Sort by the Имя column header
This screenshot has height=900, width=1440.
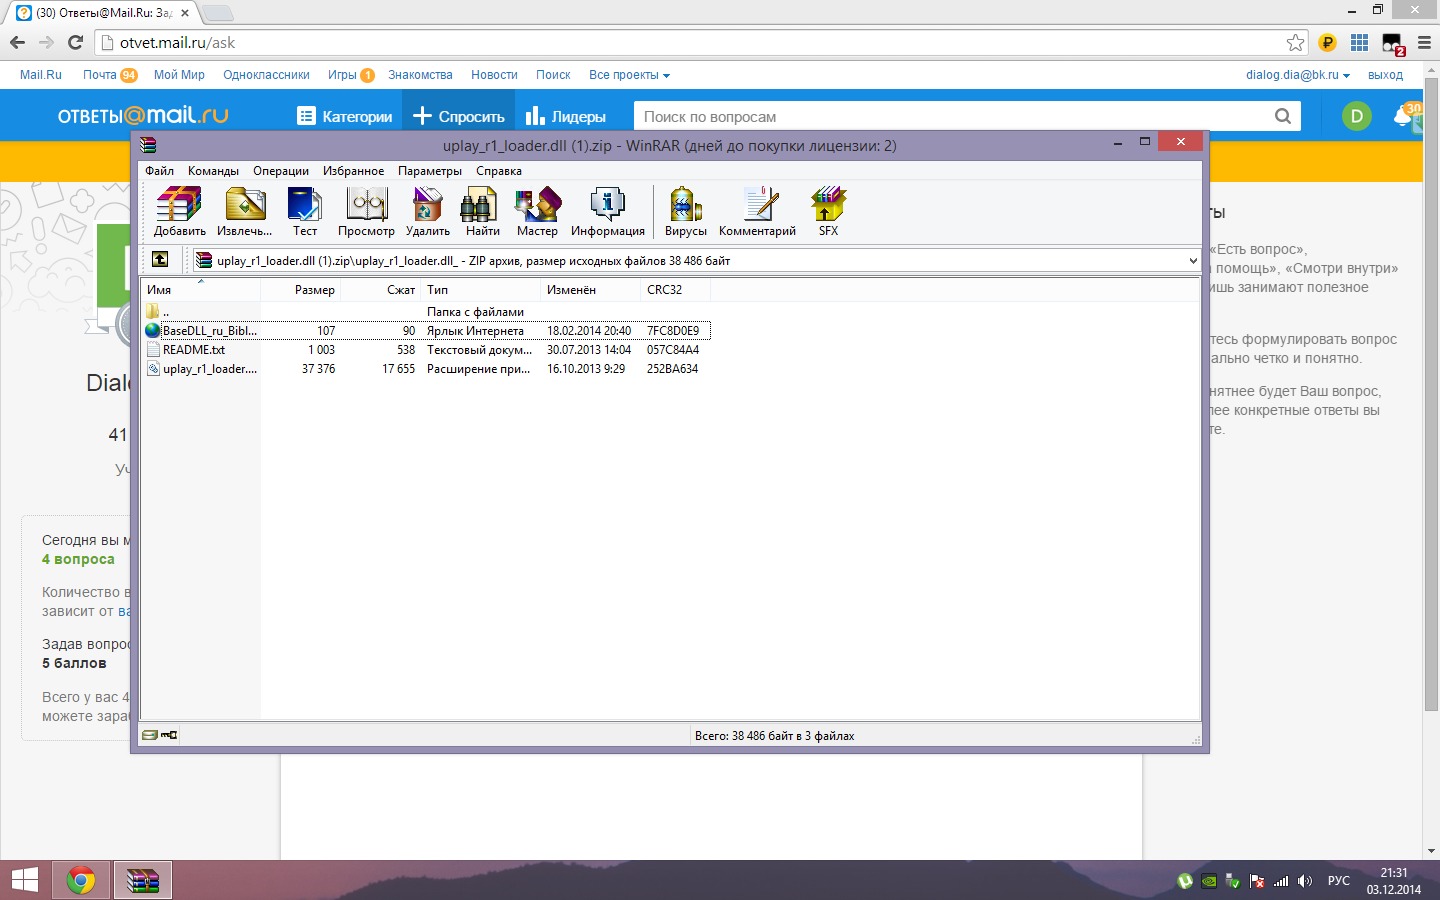[x=201, y=289]
